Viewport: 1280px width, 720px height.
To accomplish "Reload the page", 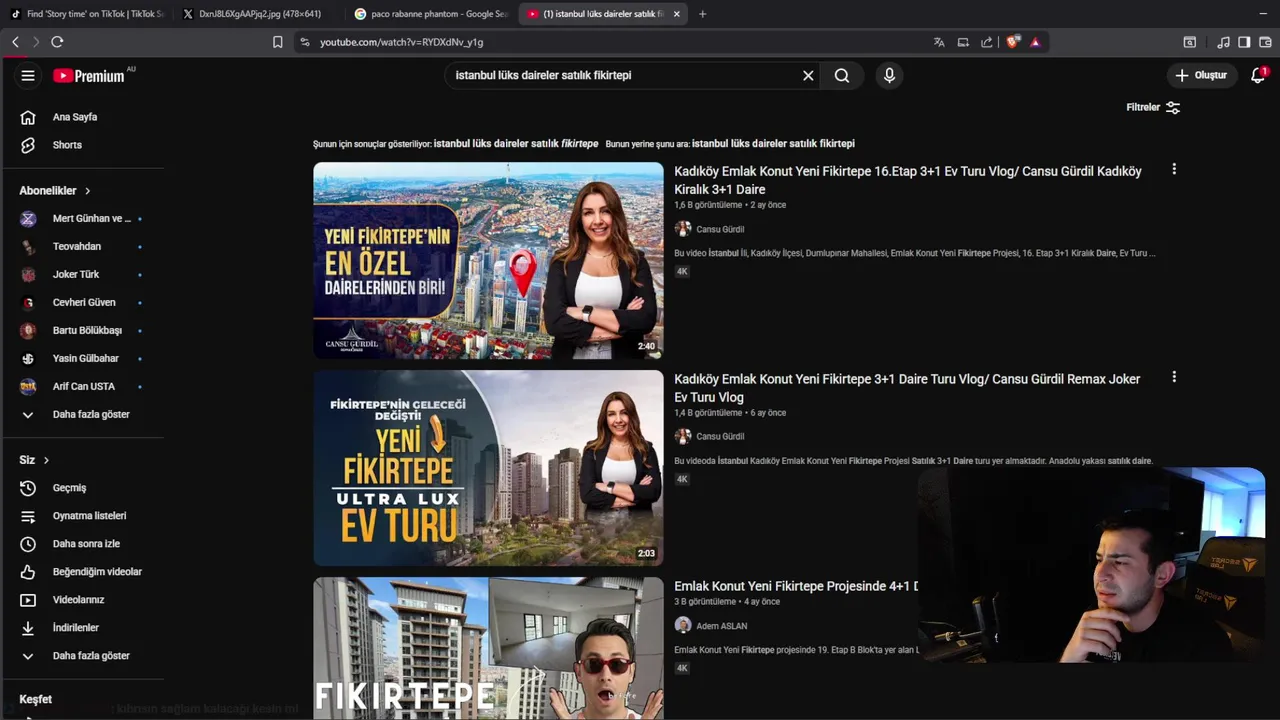I will (x=57, y=42).
